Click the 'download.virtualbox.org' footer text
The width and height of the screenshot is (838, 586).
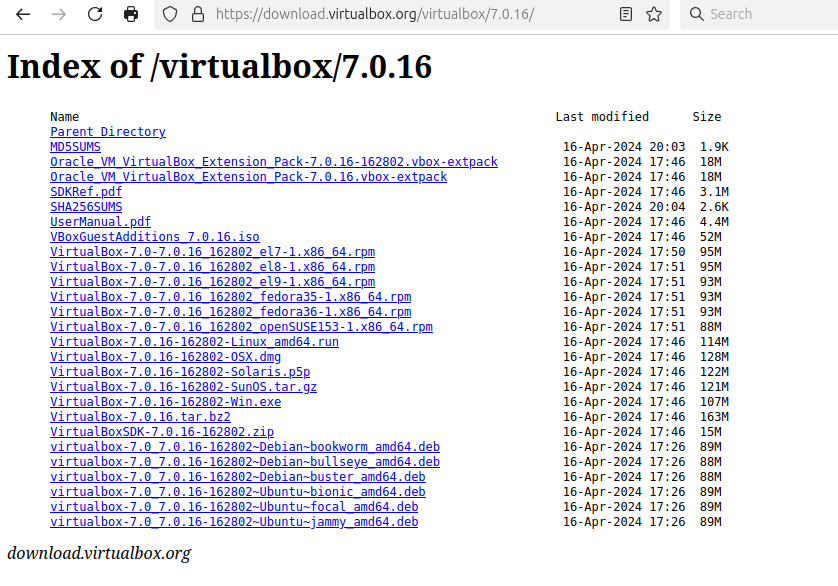(x=99, y=553)
